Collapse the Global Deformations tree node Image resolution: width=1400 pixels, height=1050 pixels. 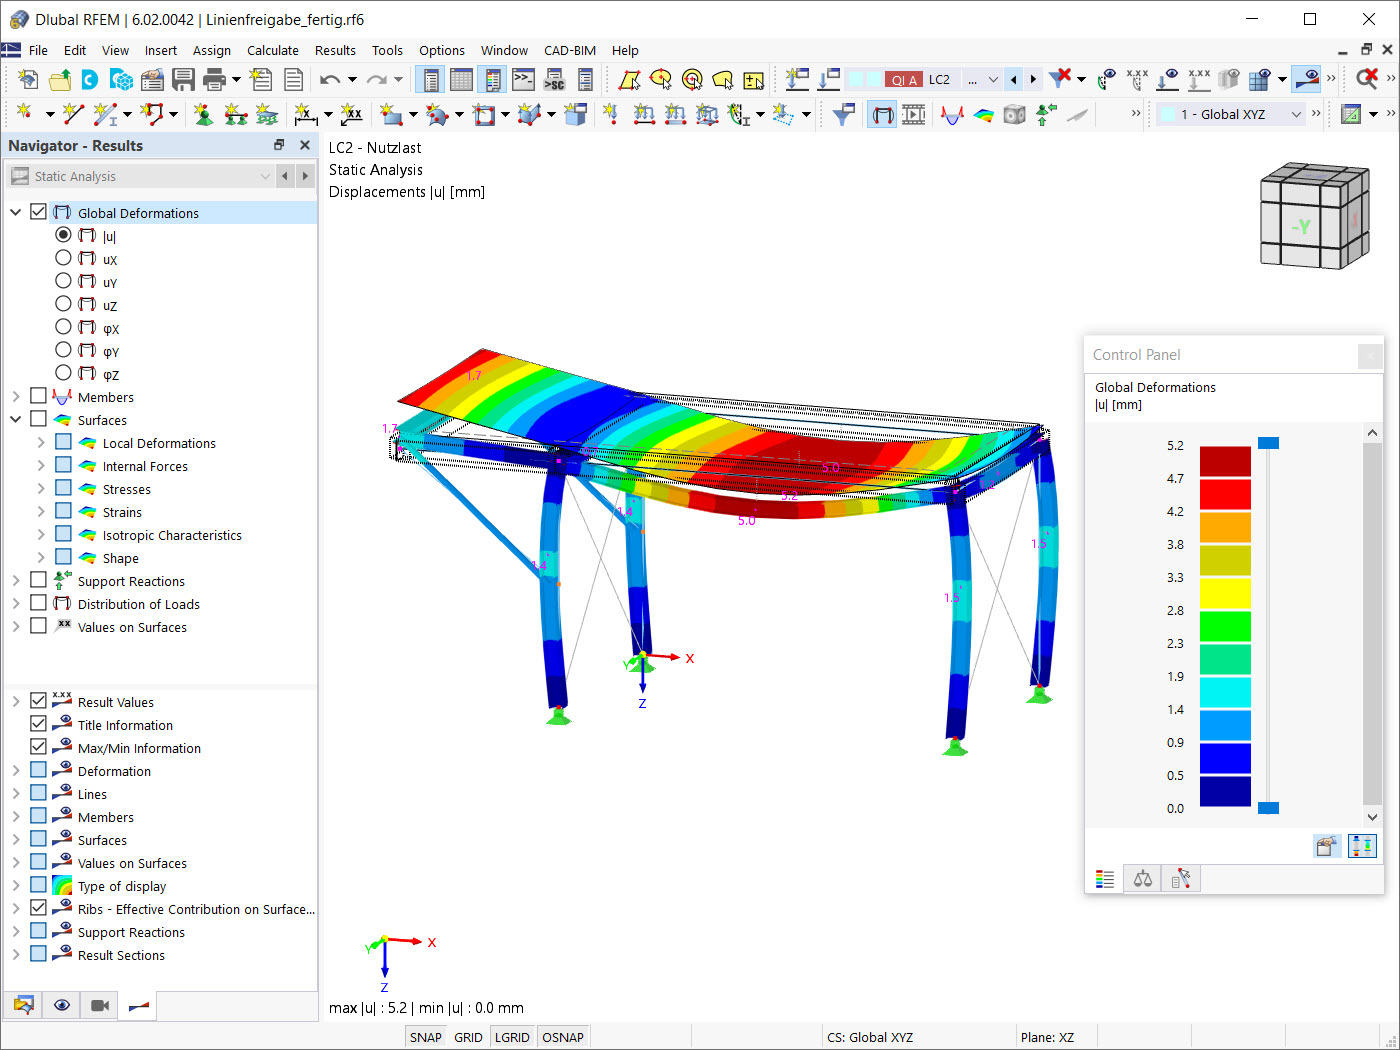pos(15,212)
